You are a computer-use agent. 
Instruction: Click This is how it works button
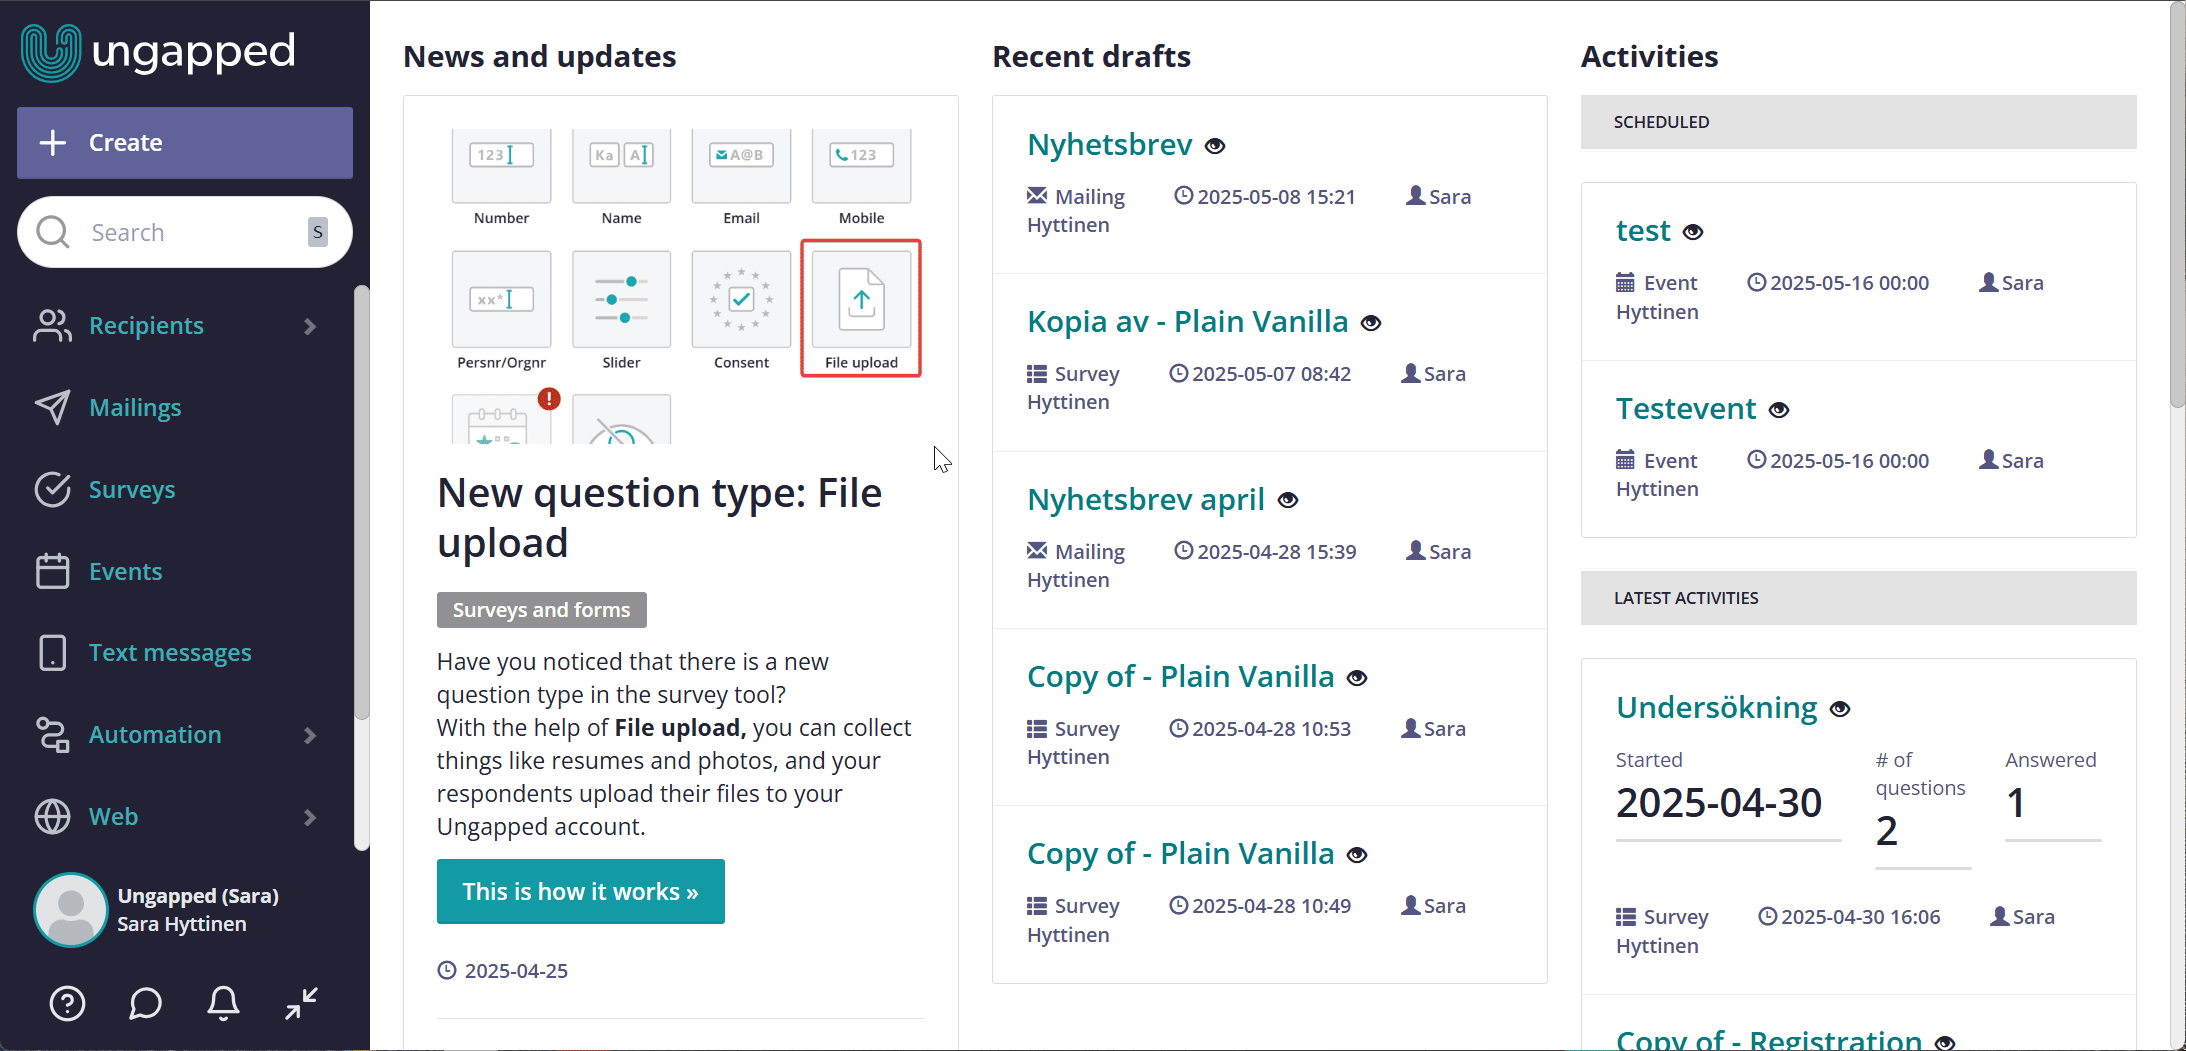(580, 891)
